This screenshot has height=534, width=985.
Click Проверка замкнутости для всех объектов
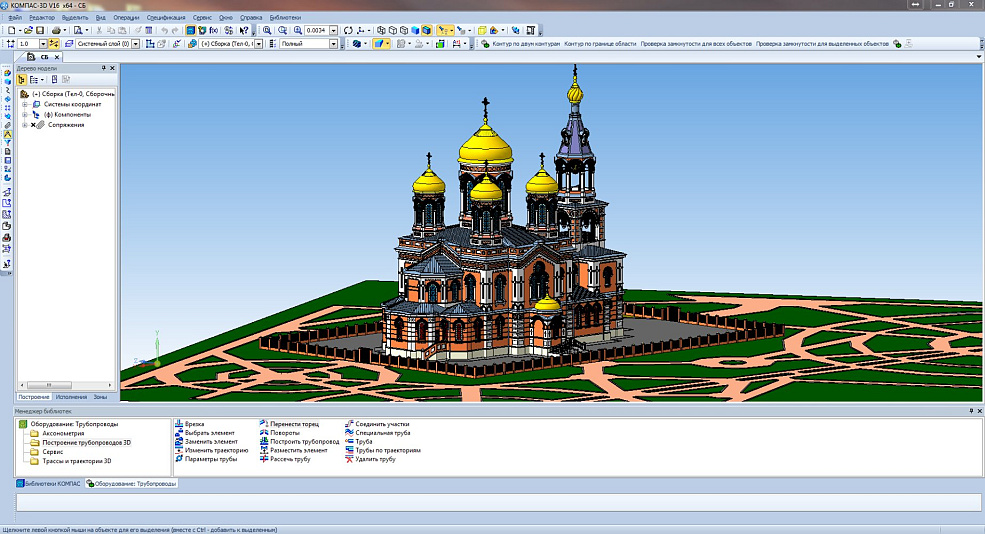pyautogui.click(x=695, y=44)
